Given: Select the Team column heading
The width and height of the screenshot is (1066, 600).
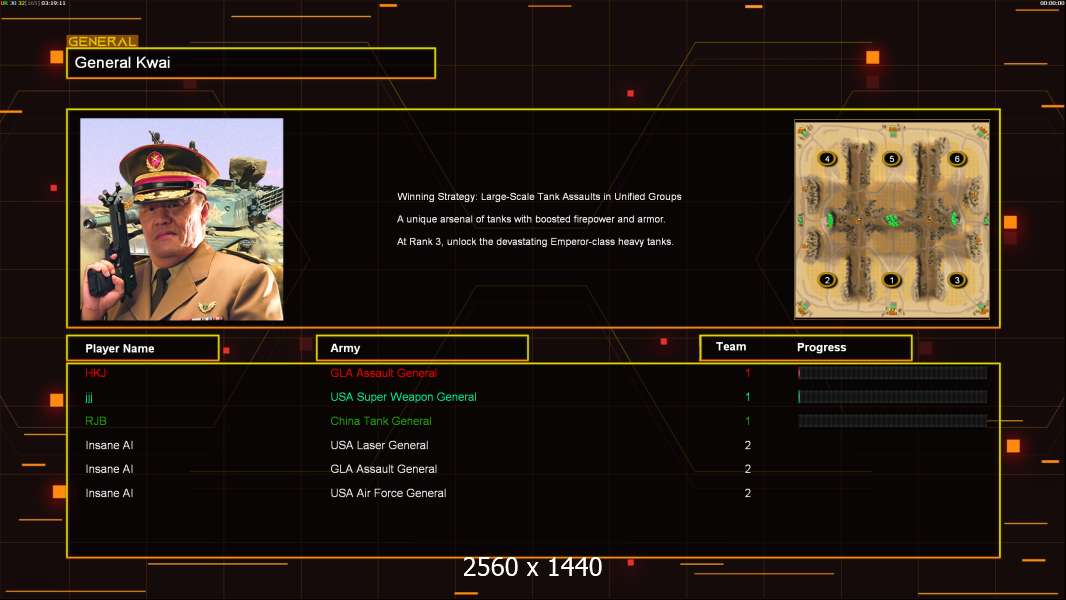Looking at the screenshot, I should (731, 347).
